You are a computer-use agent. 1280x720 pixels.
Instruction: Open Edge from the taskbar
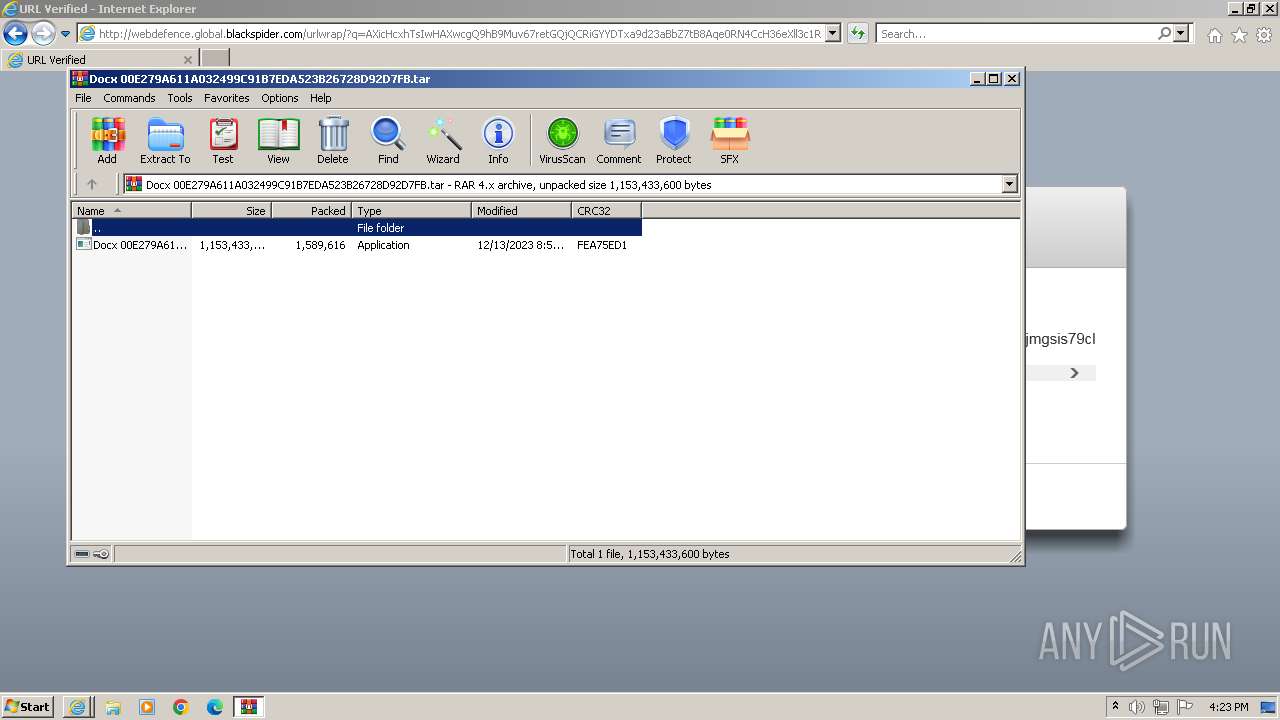[x=215, y=707]
